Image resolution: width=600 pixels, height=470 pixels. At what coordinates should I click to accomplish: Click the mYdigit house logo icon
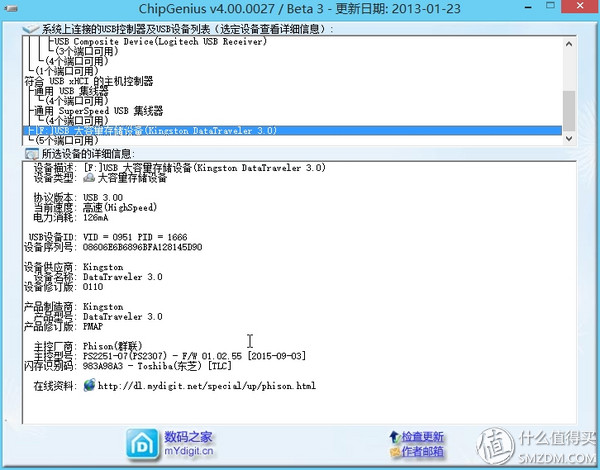(x=142, y=444)
